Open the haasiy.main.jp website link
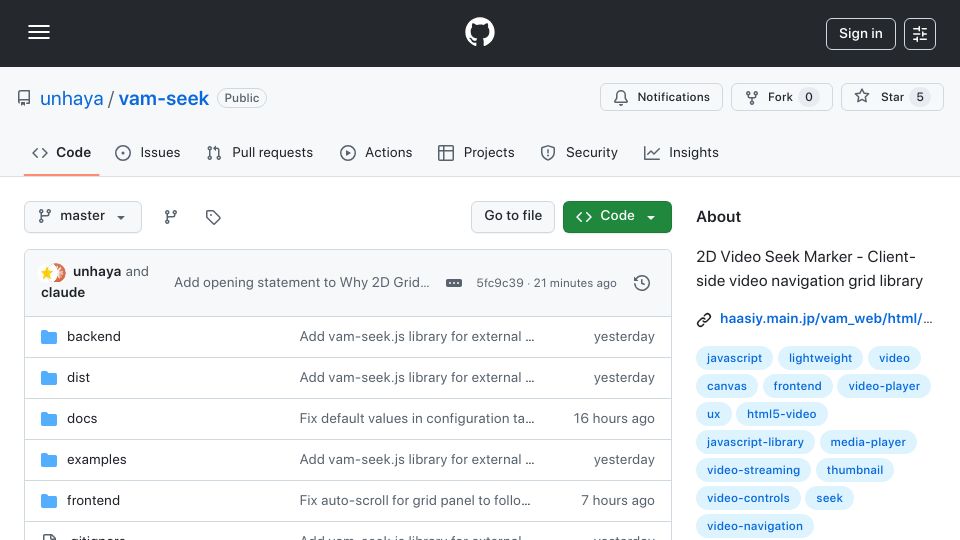960x540 pixels. tap(826, 318)
